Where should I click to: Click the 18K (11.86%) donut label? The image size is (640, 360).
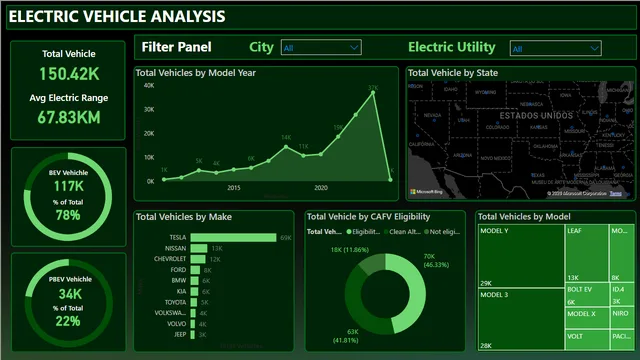[x=349, y=249]
